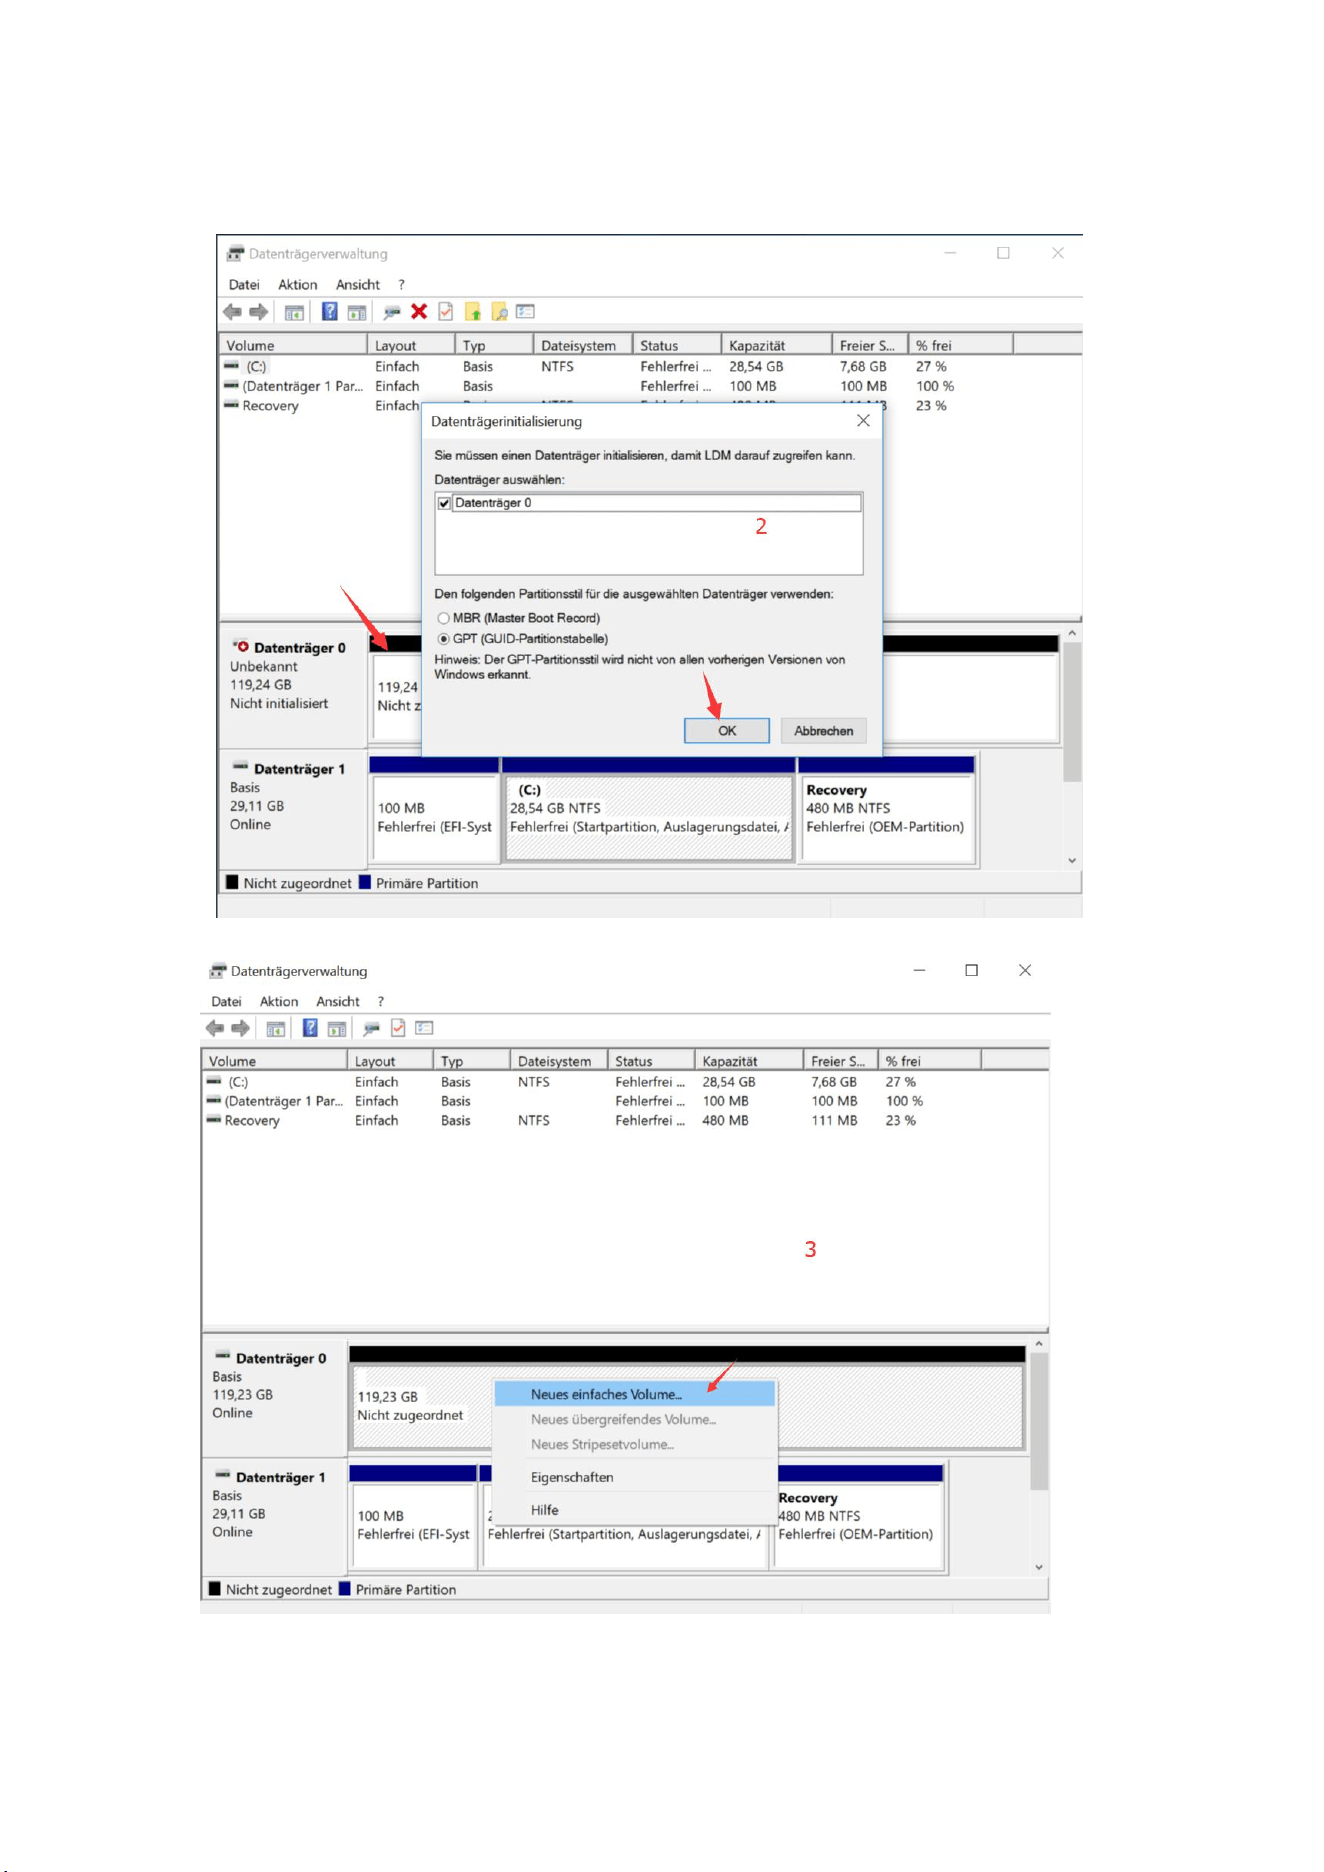Click checkmark properties icon in upper toolbar
The image size is (1324, 1872).
(446, 311)
